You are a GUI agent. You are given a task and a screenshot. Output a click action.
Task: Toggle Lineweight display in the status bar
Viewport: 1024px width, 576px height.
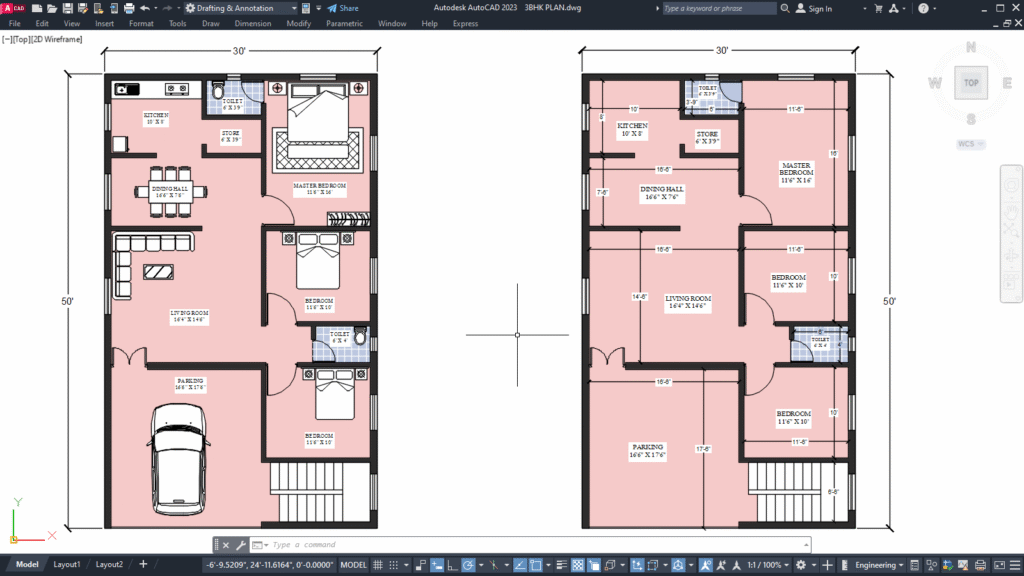(562, 565)
